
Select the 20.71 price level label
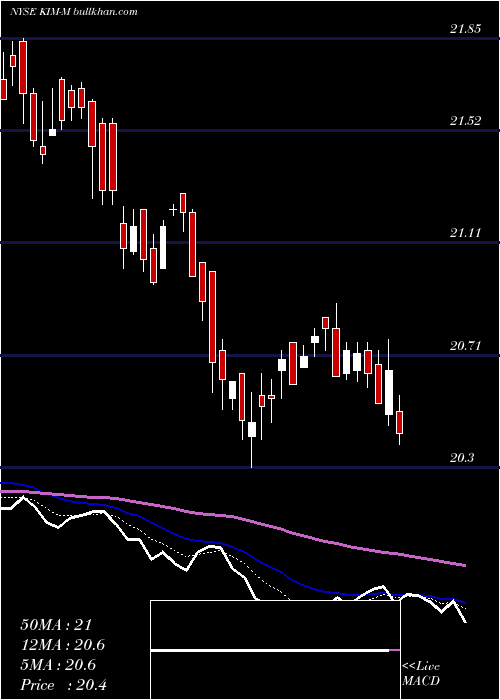point(466,346)
